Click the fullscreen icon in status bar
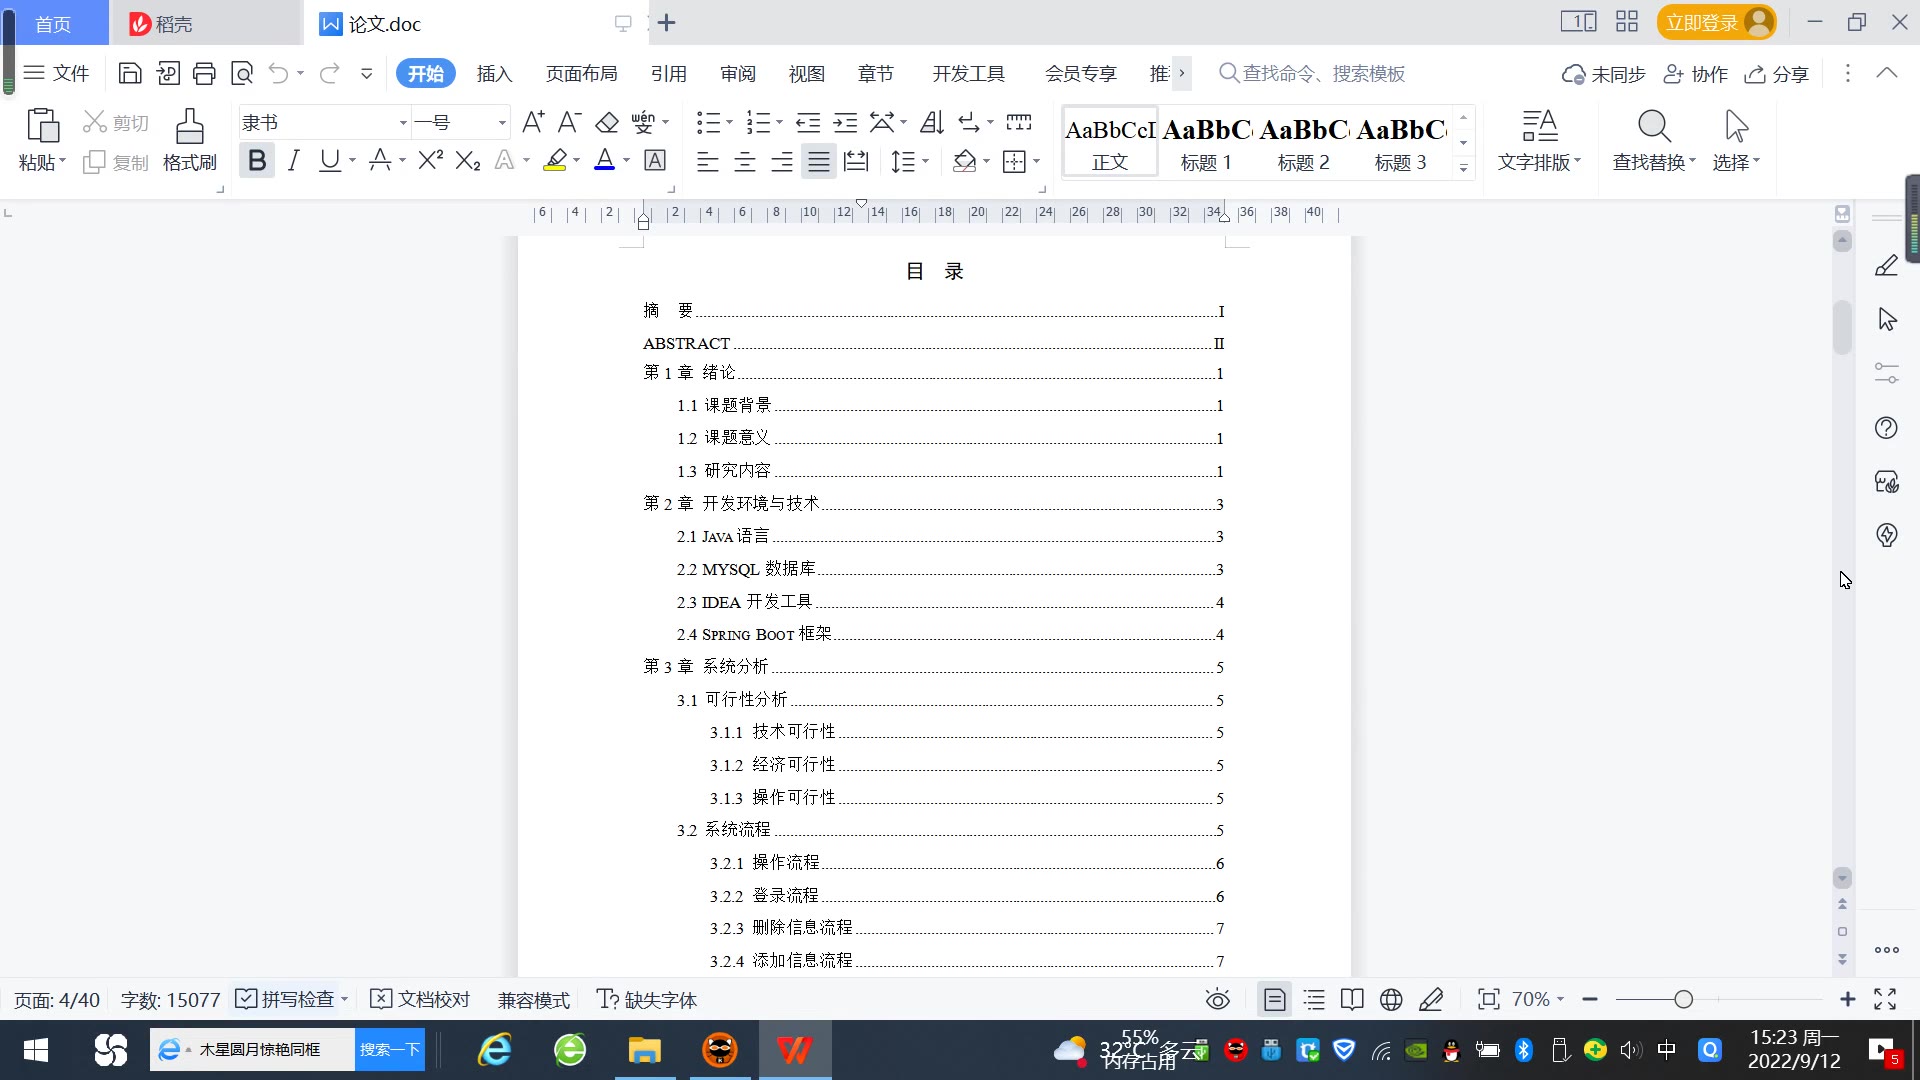The image size is (1920, 1080). (1885, 999)
